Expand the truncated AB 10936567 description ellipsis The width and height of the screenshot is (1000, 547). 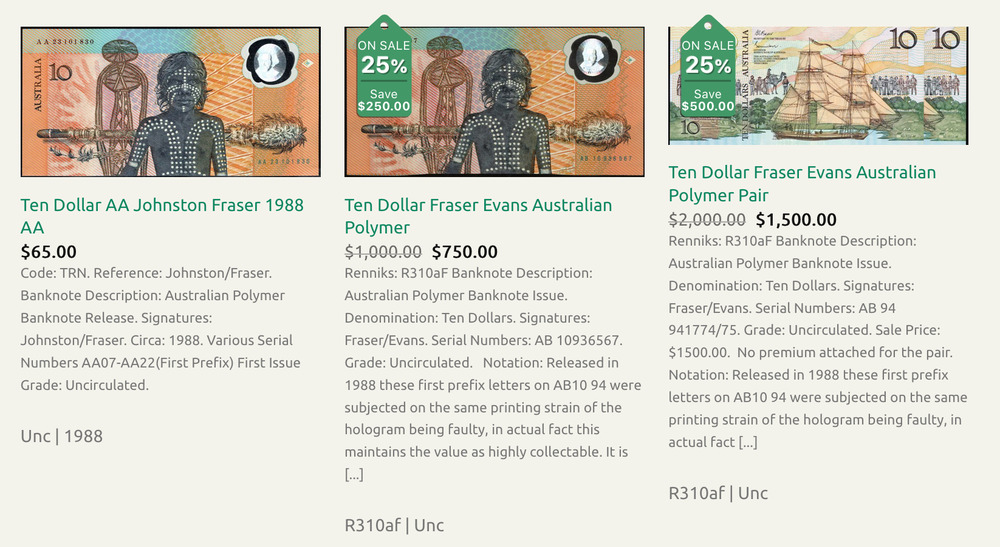coord(354,474)
